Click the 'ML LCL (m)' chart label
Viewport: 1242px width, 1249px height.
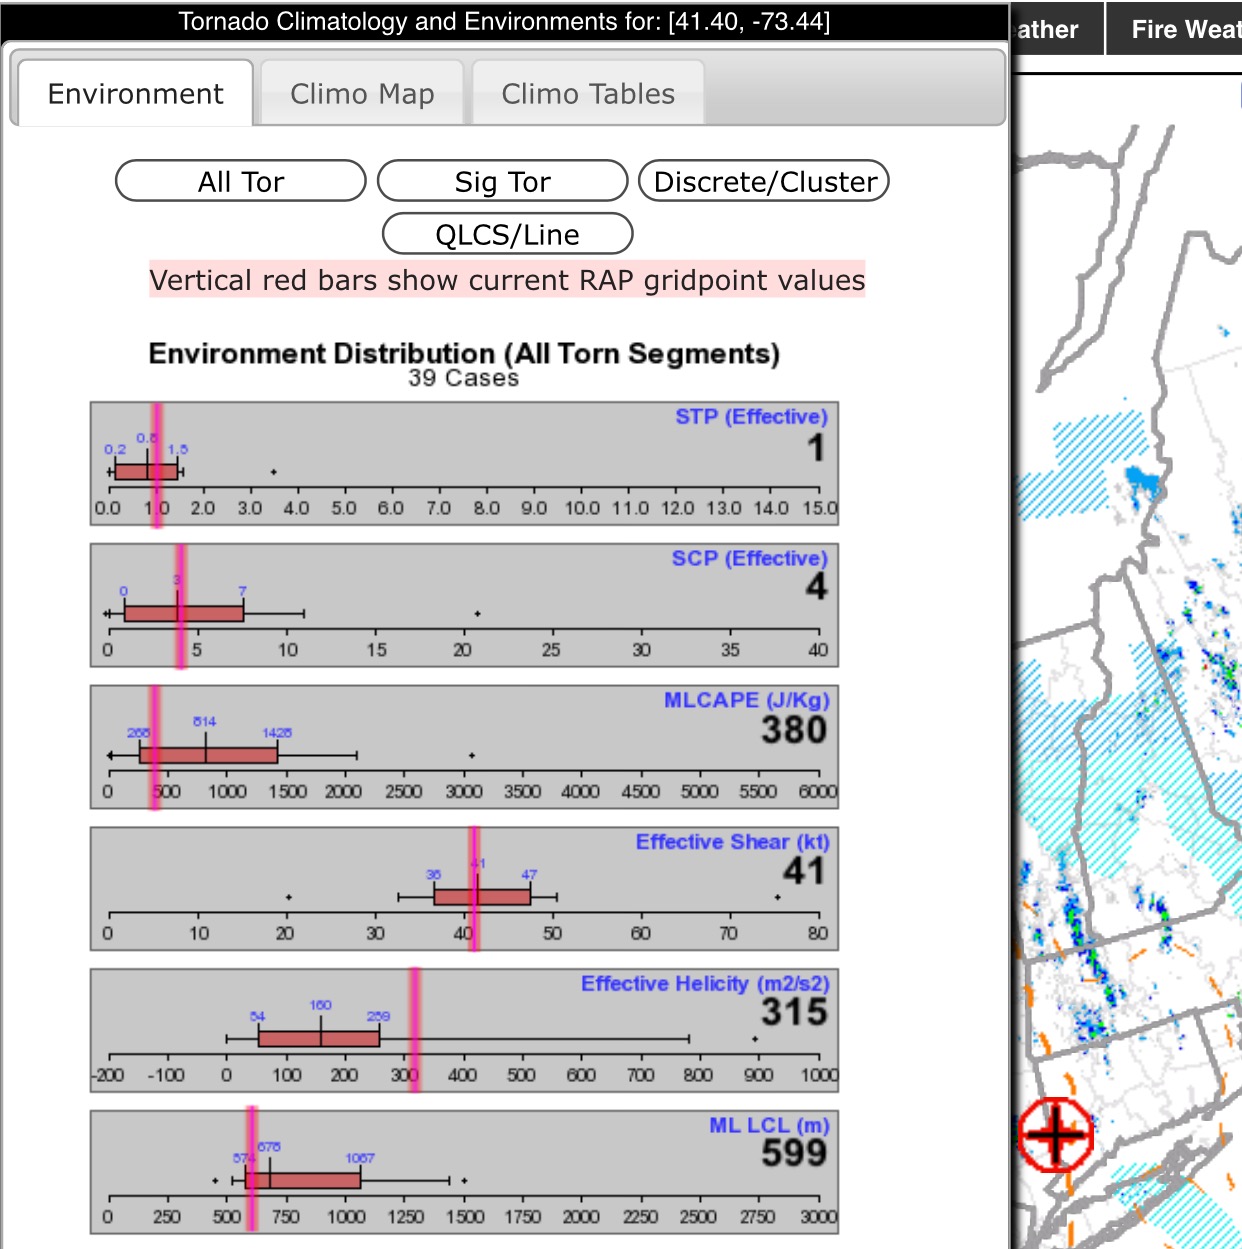point(770,1126)
